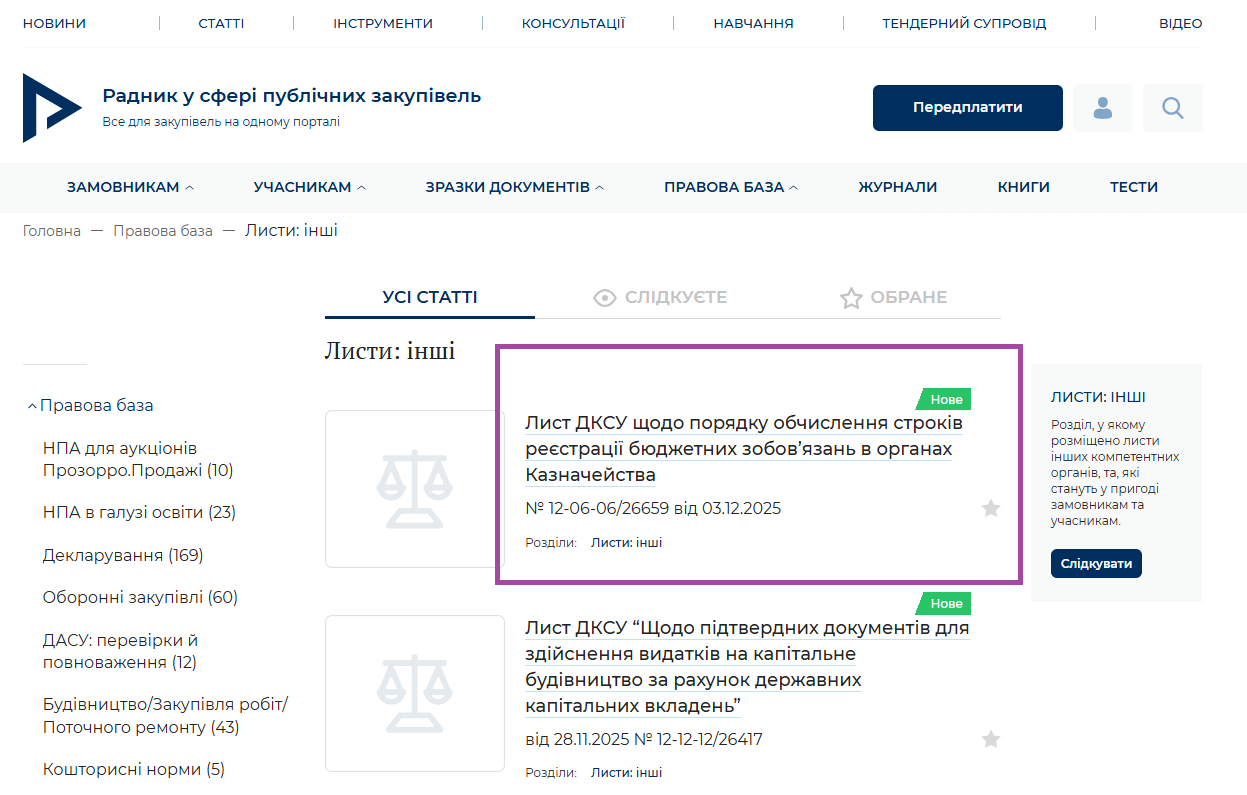Select the Усі статті tab
The width and height of the screenshot is (1247, 795).
(430, 297)
